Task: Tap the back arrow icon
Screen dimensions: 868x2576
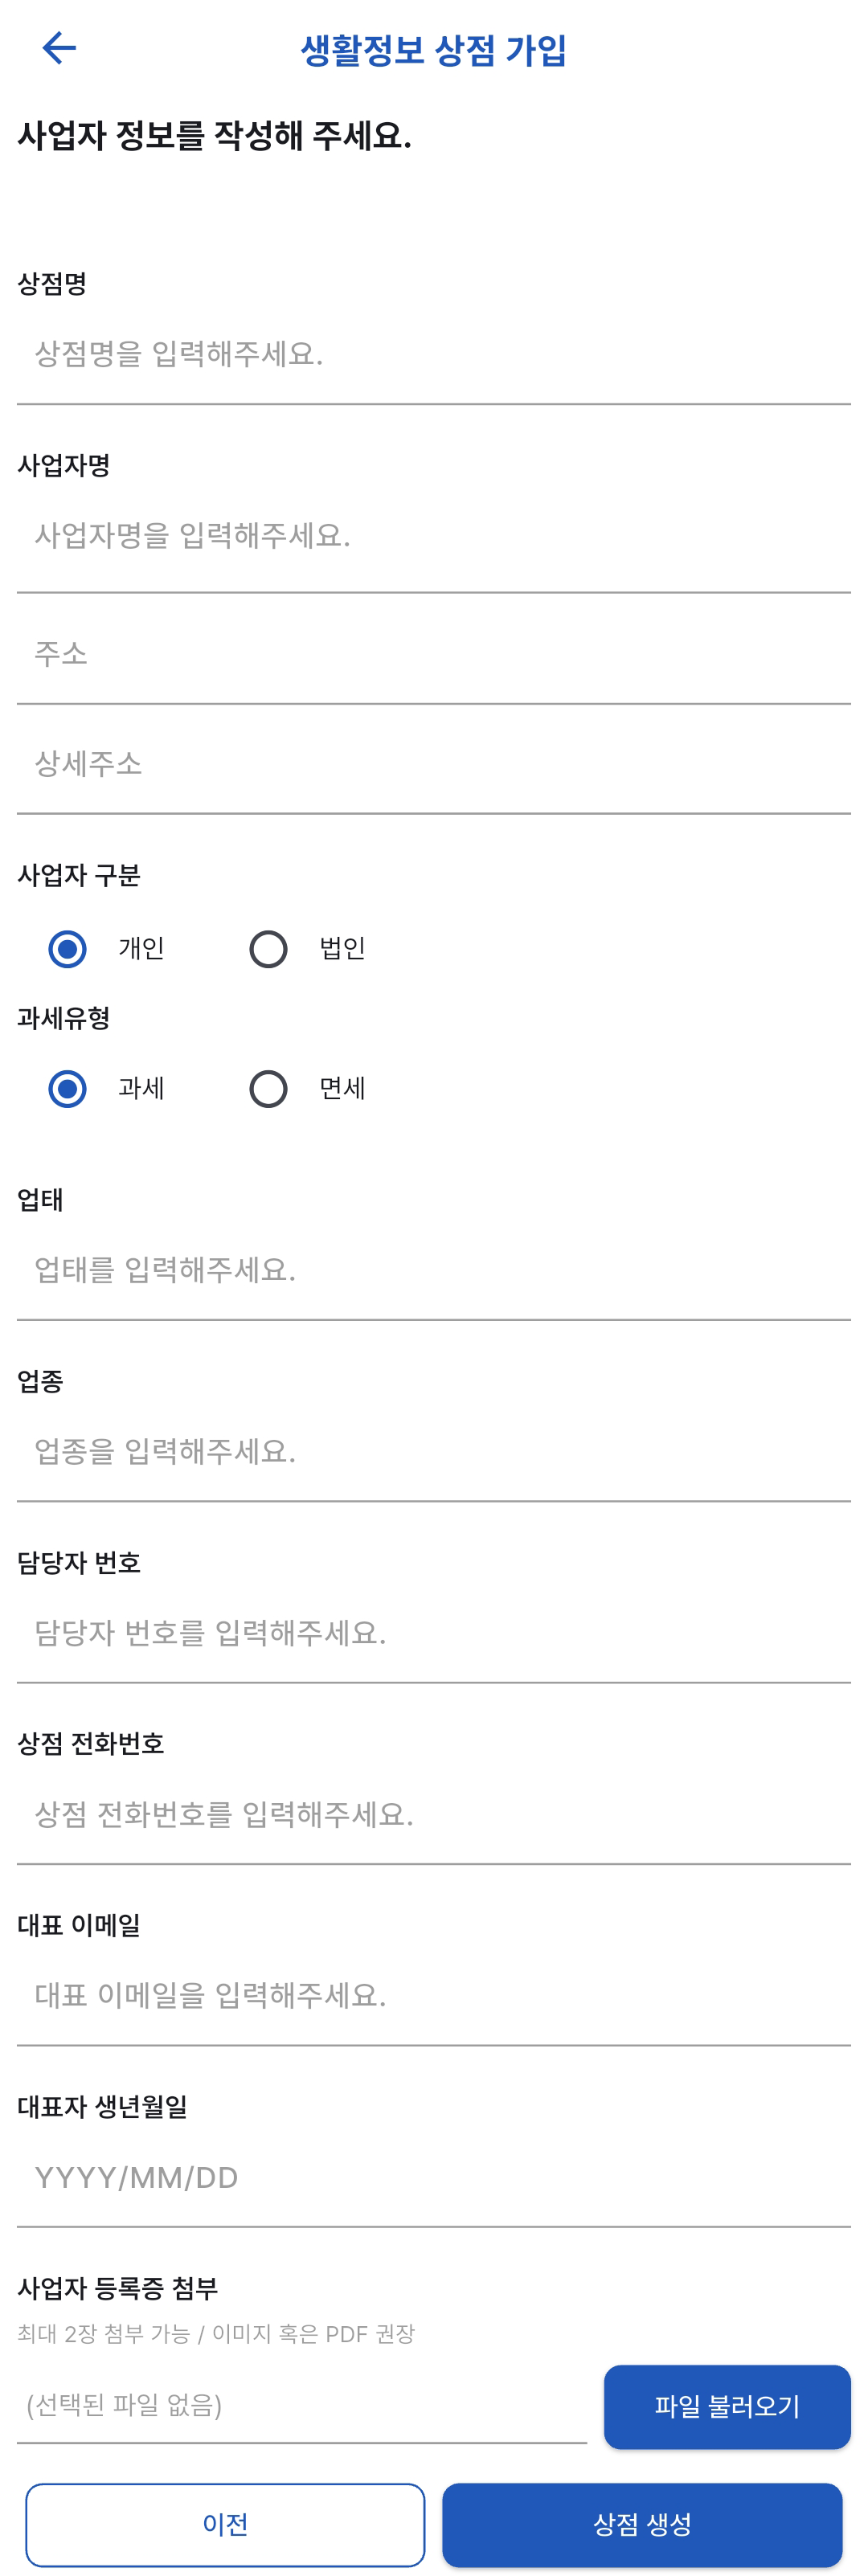Action: [59, 48]
